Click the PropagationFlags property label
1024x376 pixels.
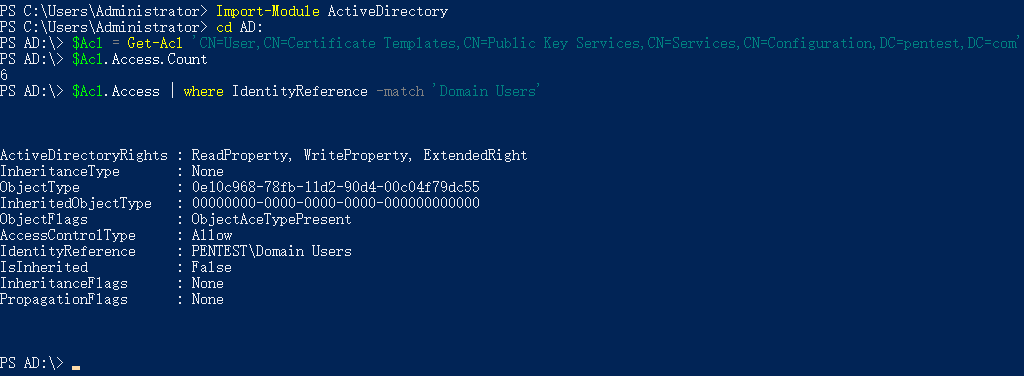tap(64, 299)
